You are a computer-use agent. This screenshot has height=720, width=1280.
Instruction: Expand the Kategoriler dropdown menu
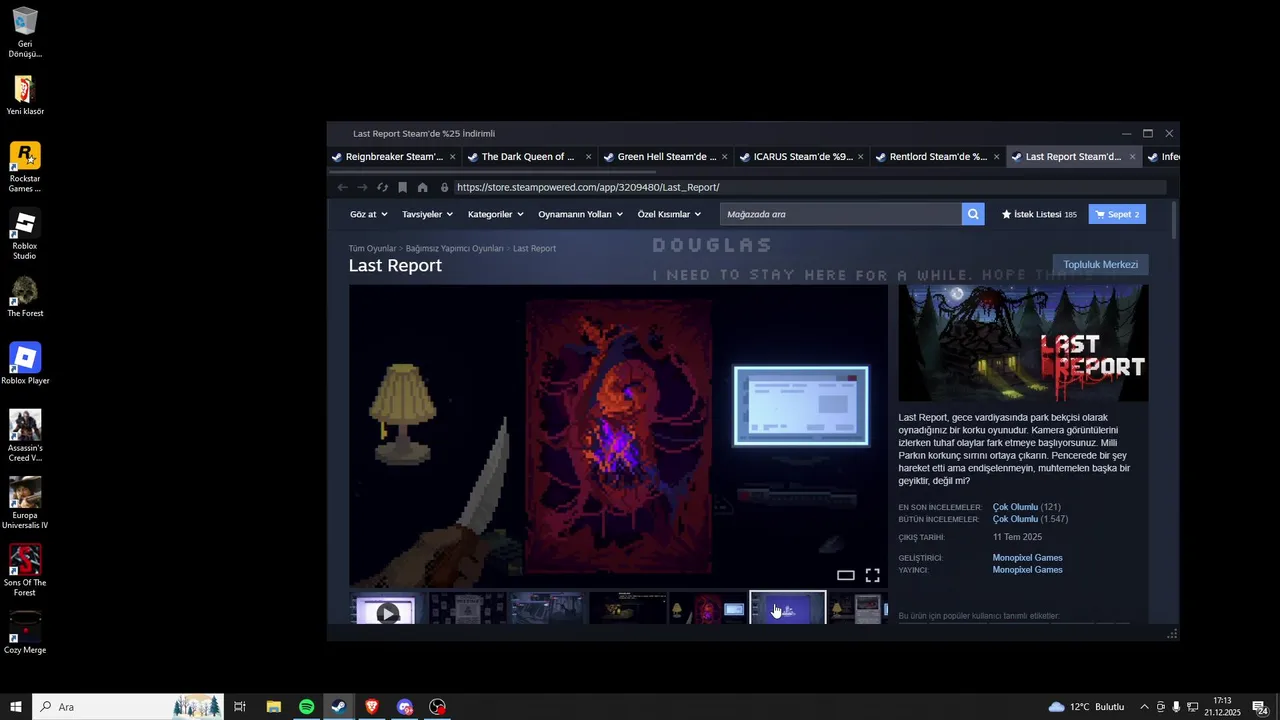point(495,214)
